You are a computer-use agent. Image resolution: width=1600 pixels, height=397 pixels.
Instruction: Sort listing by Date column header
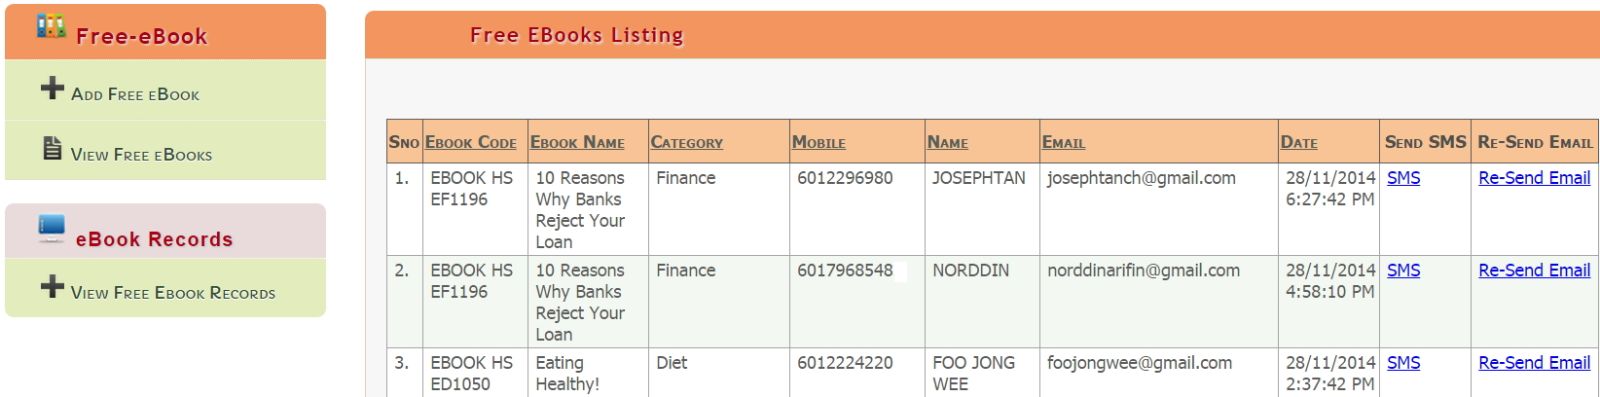pyautogui.click(x=1299, y=142)
